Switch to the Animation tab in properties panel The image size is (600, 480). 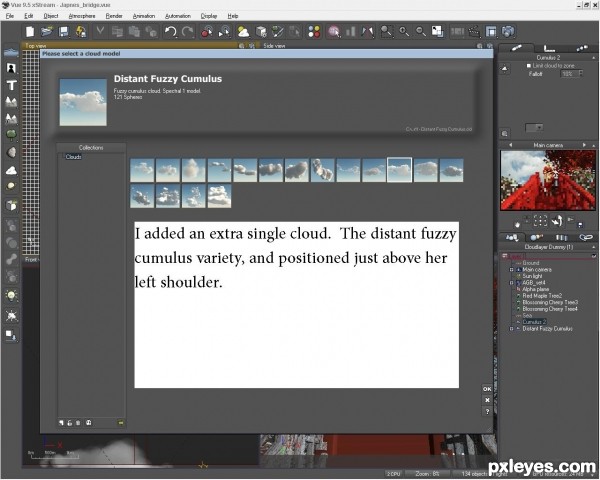581,48
